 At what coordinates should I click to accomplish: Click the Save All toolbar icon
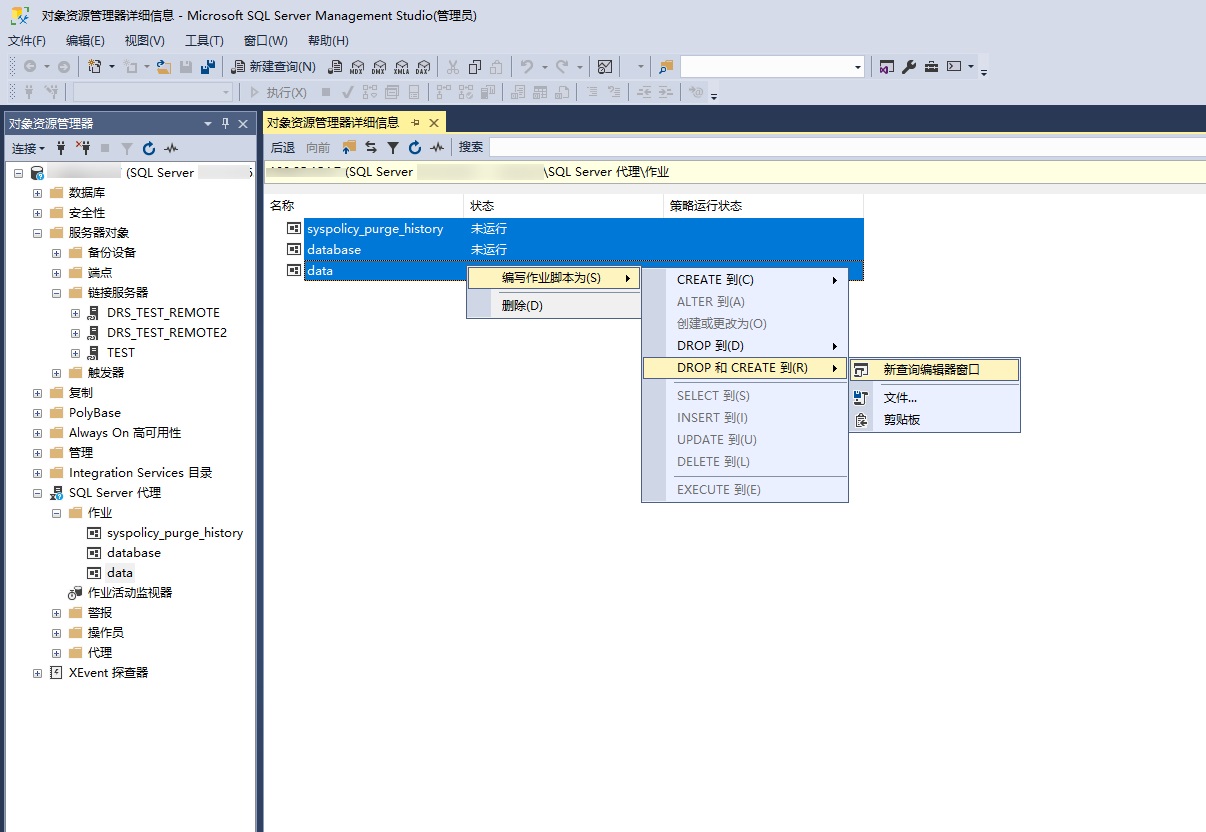pos(208,67)
